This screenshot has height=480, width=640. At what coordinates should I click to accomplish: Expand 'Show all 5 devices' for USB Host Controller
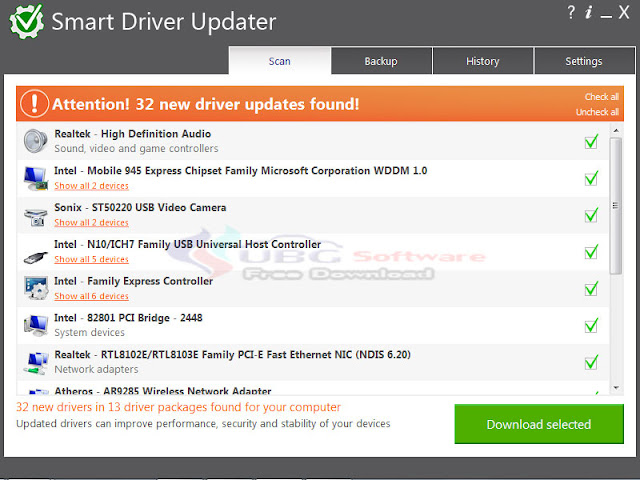[x=91, y=259]
